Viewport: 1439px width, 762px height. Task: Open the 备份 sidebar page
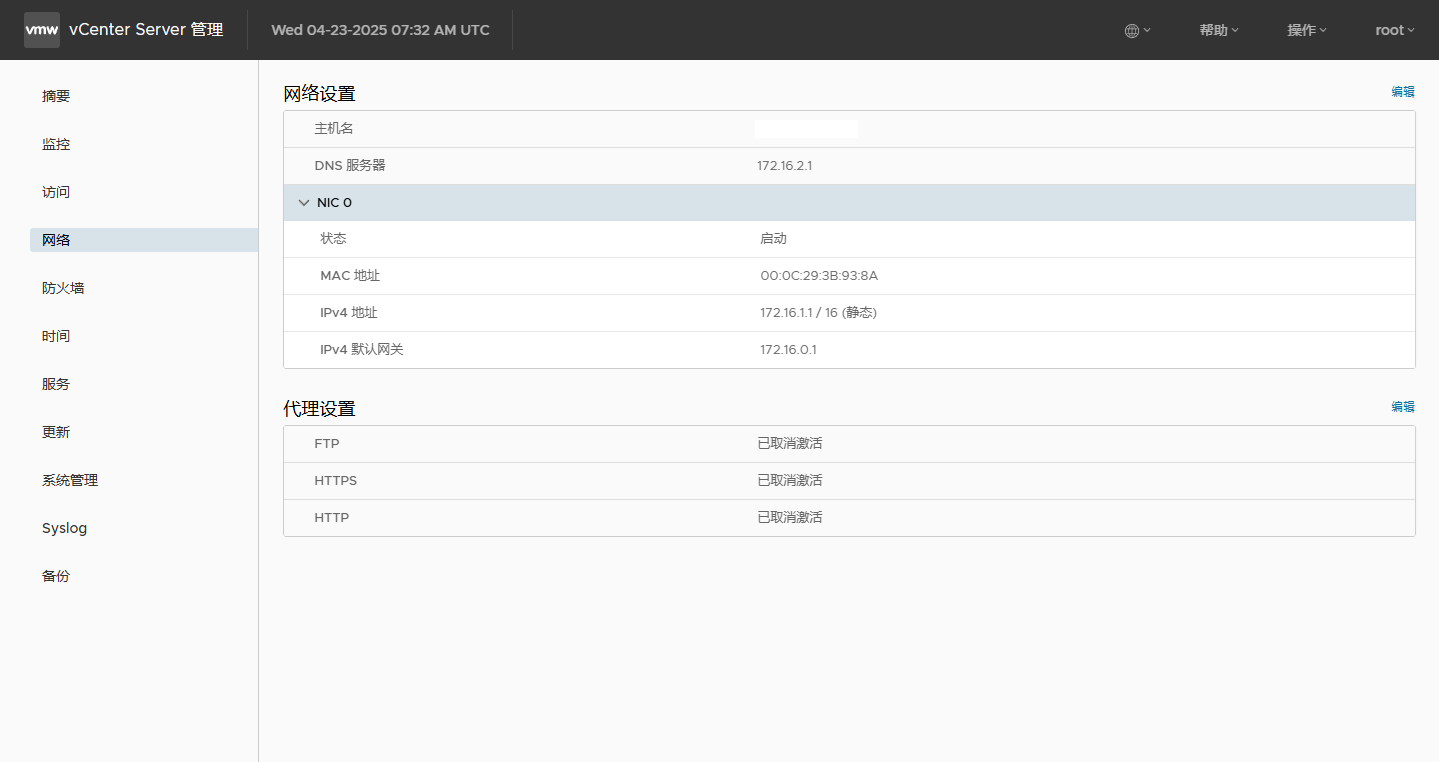coord(56,576)
